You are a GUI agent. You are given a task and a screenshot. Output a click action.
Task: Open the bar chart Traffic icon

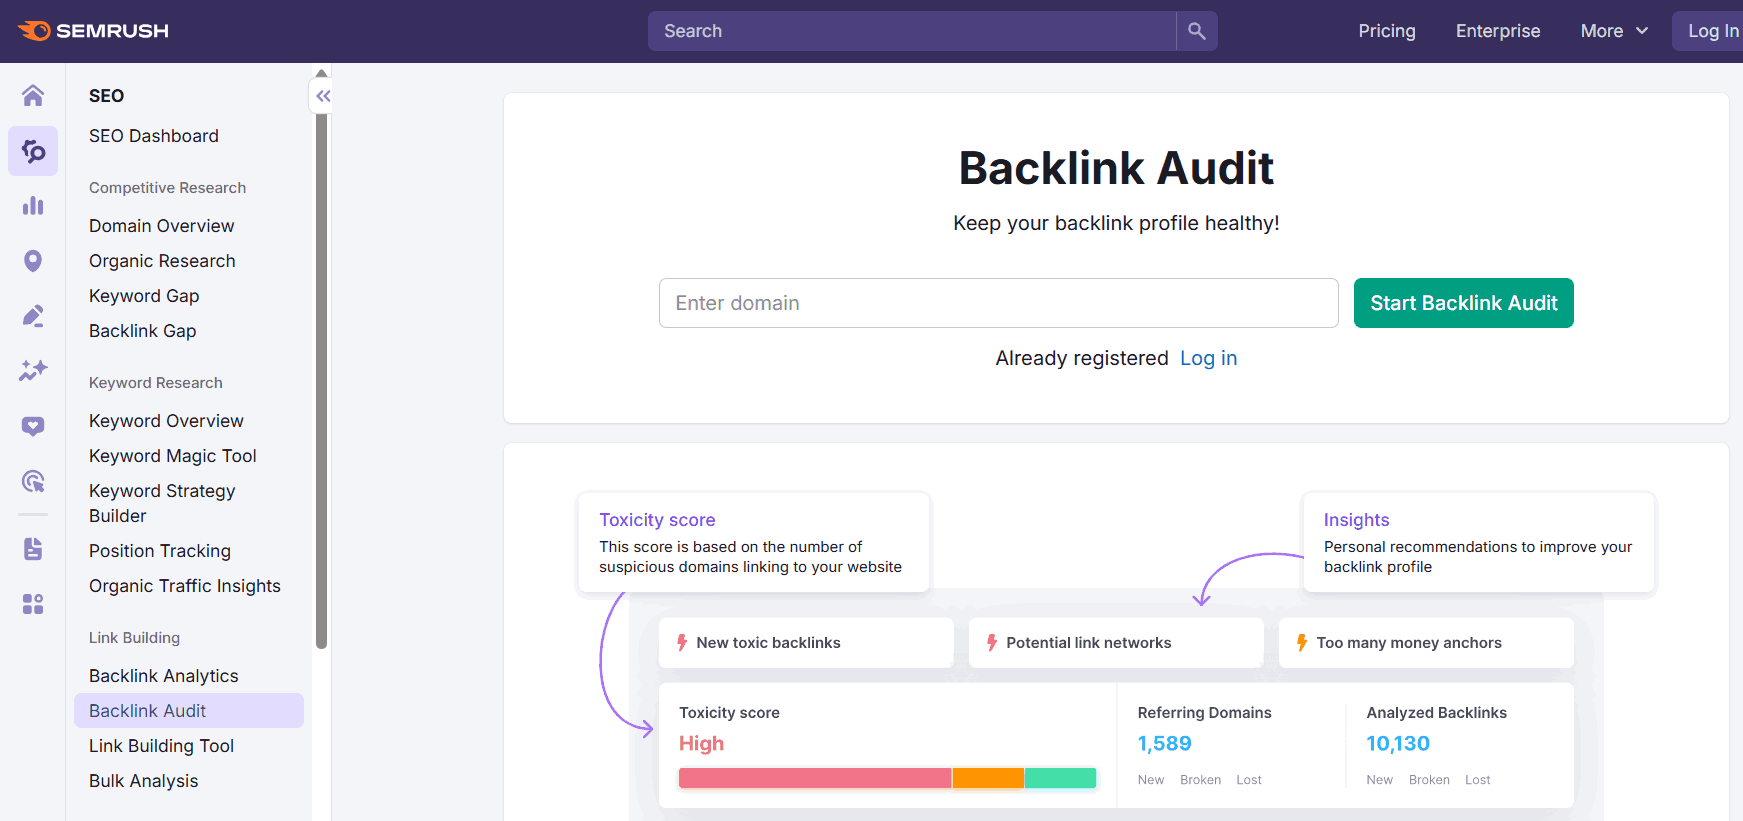click(x=33, y=206)
